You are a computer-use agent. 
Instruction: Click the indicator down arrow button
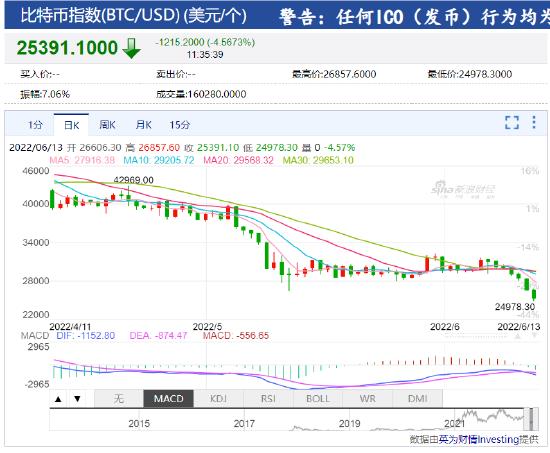click(78, 399)
